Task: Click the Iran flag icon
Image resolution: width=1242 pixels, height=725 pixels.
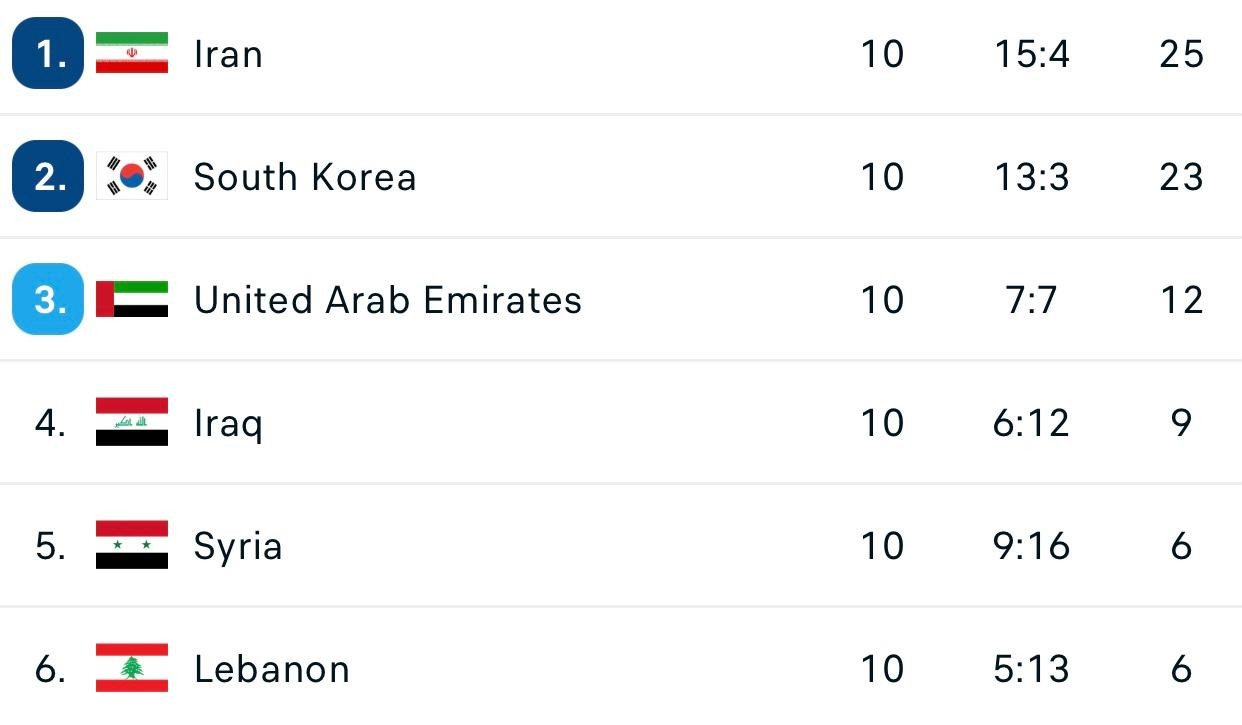Action: tap(132, 53)
